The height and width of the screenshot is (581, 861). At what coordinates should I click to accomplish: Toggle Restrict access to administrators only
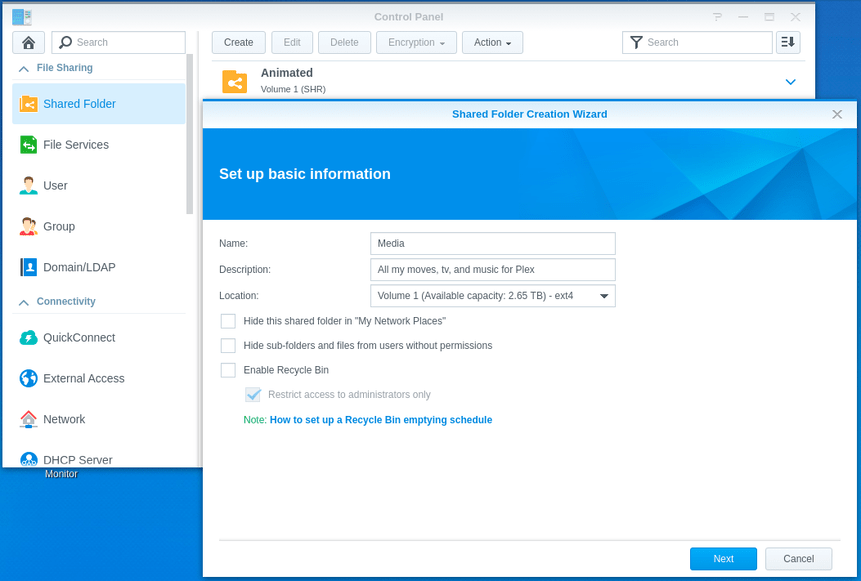253,394
